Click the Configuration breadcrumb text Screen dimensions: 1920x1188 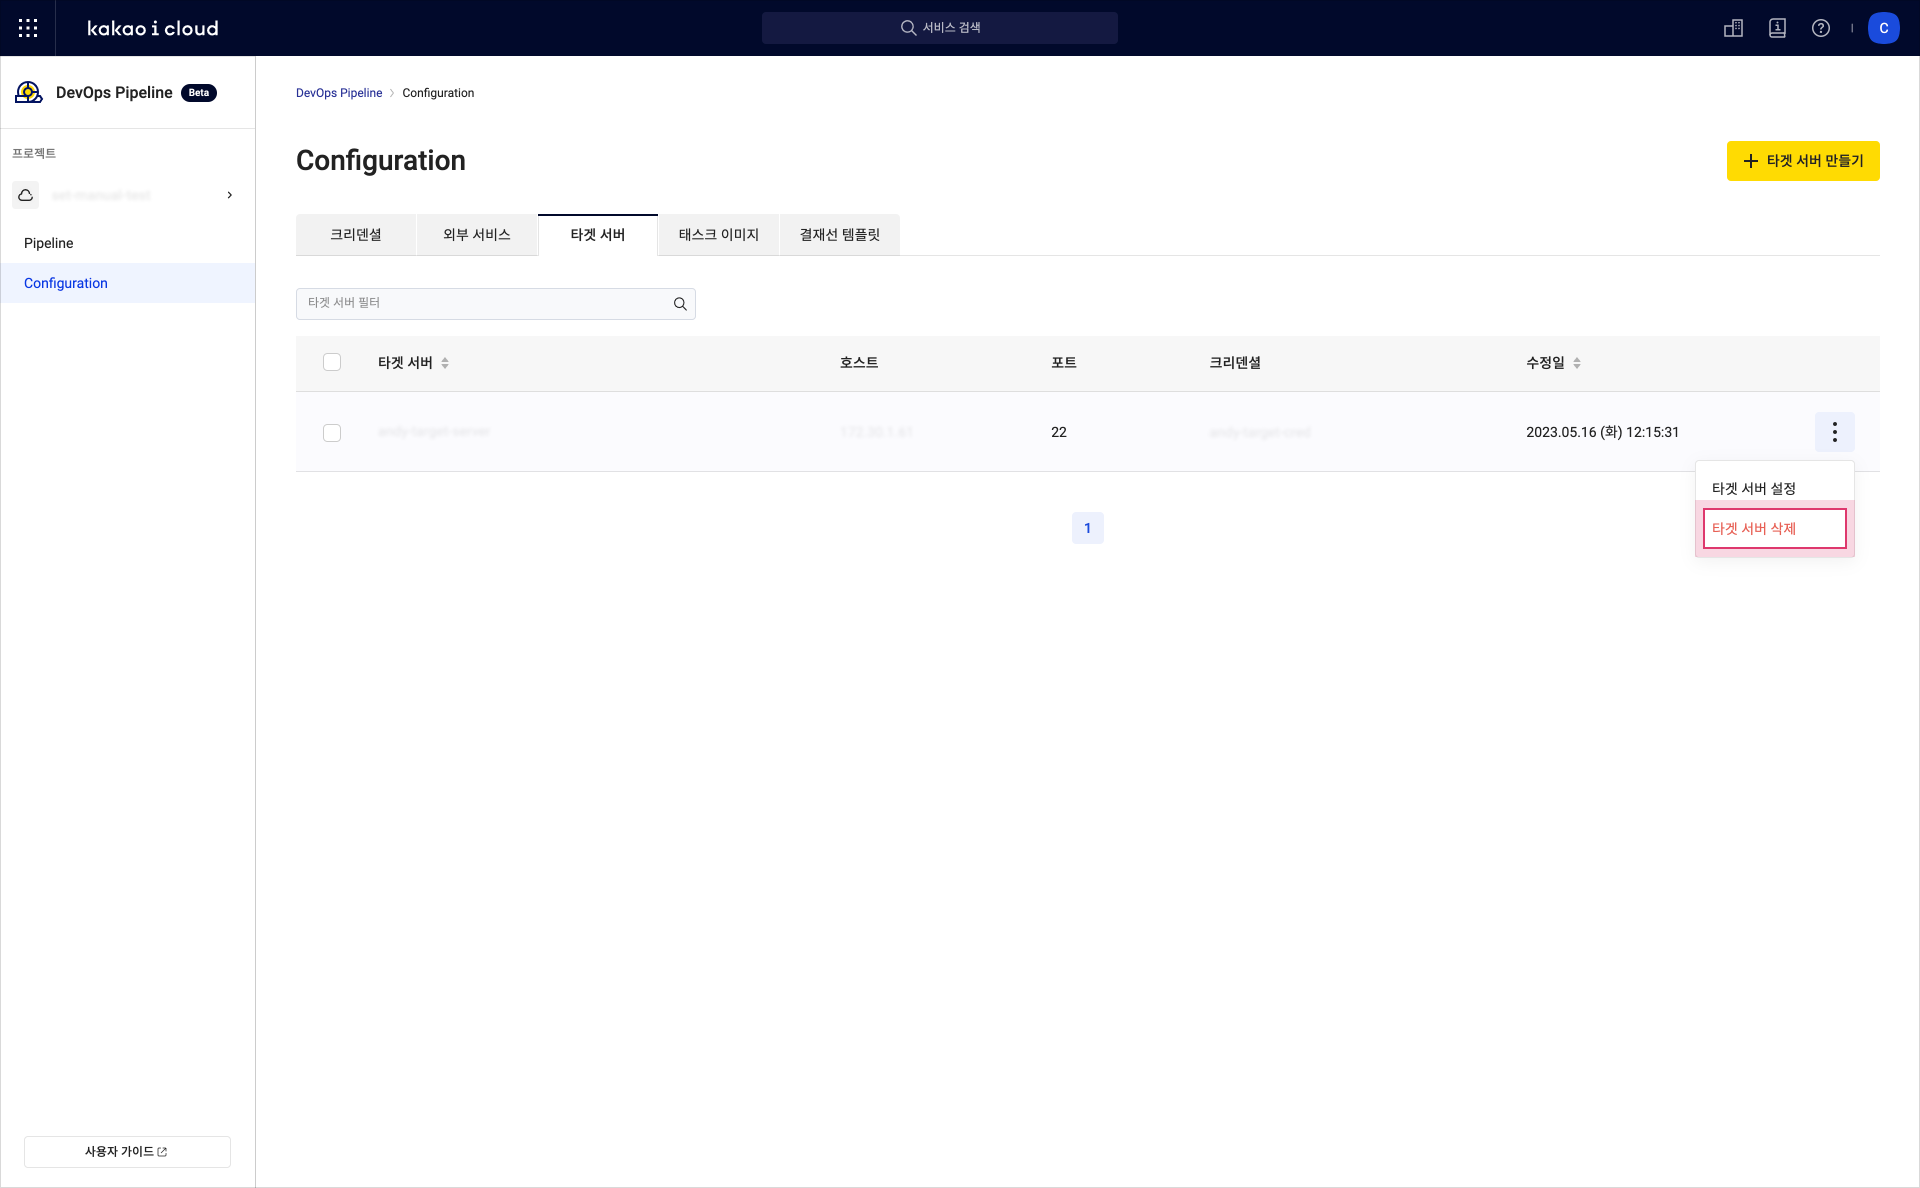click(438, 93)
